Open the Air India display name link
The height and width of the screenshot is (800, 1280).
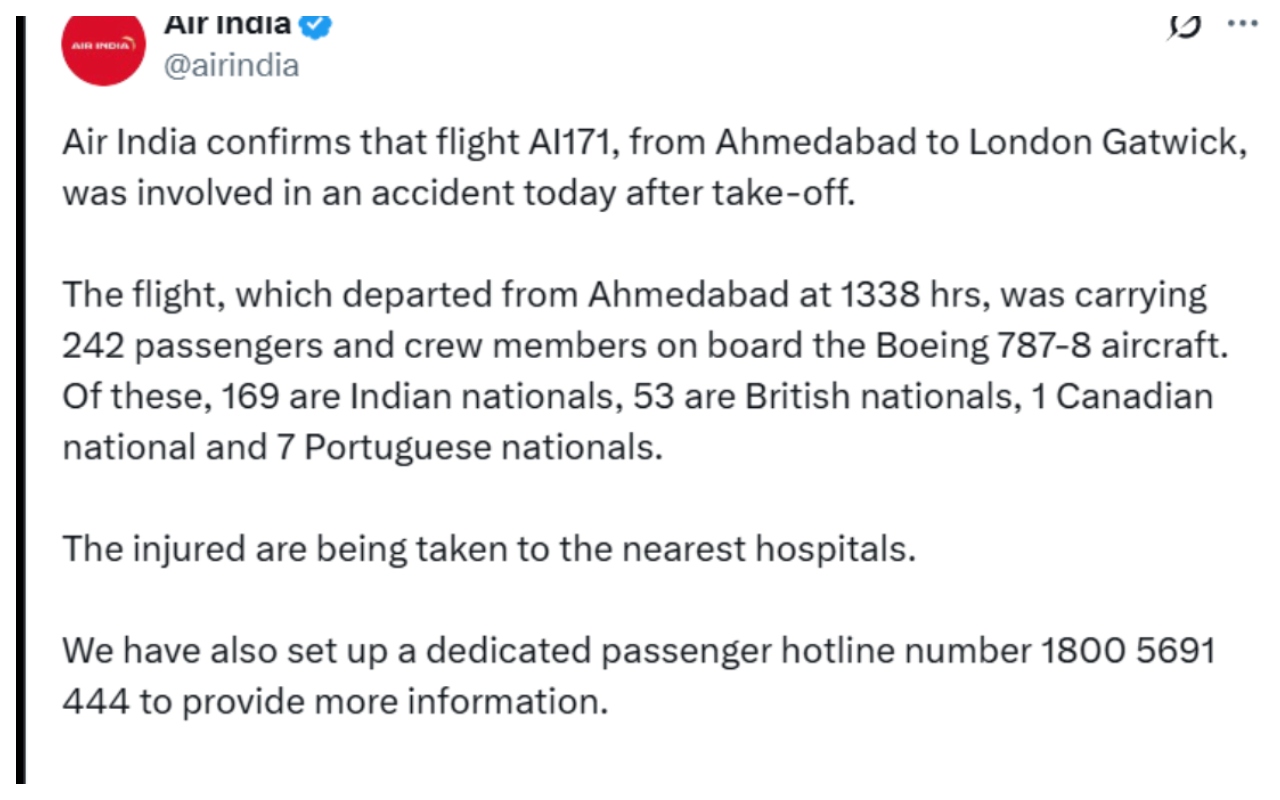point(227,22)
